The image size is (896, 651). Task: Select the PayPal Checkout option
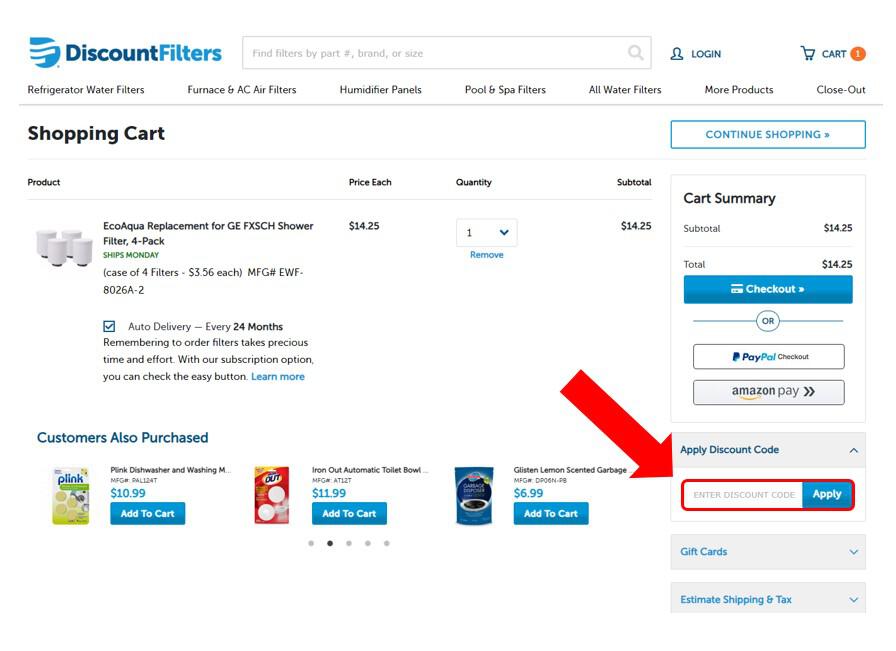[767, 356]
